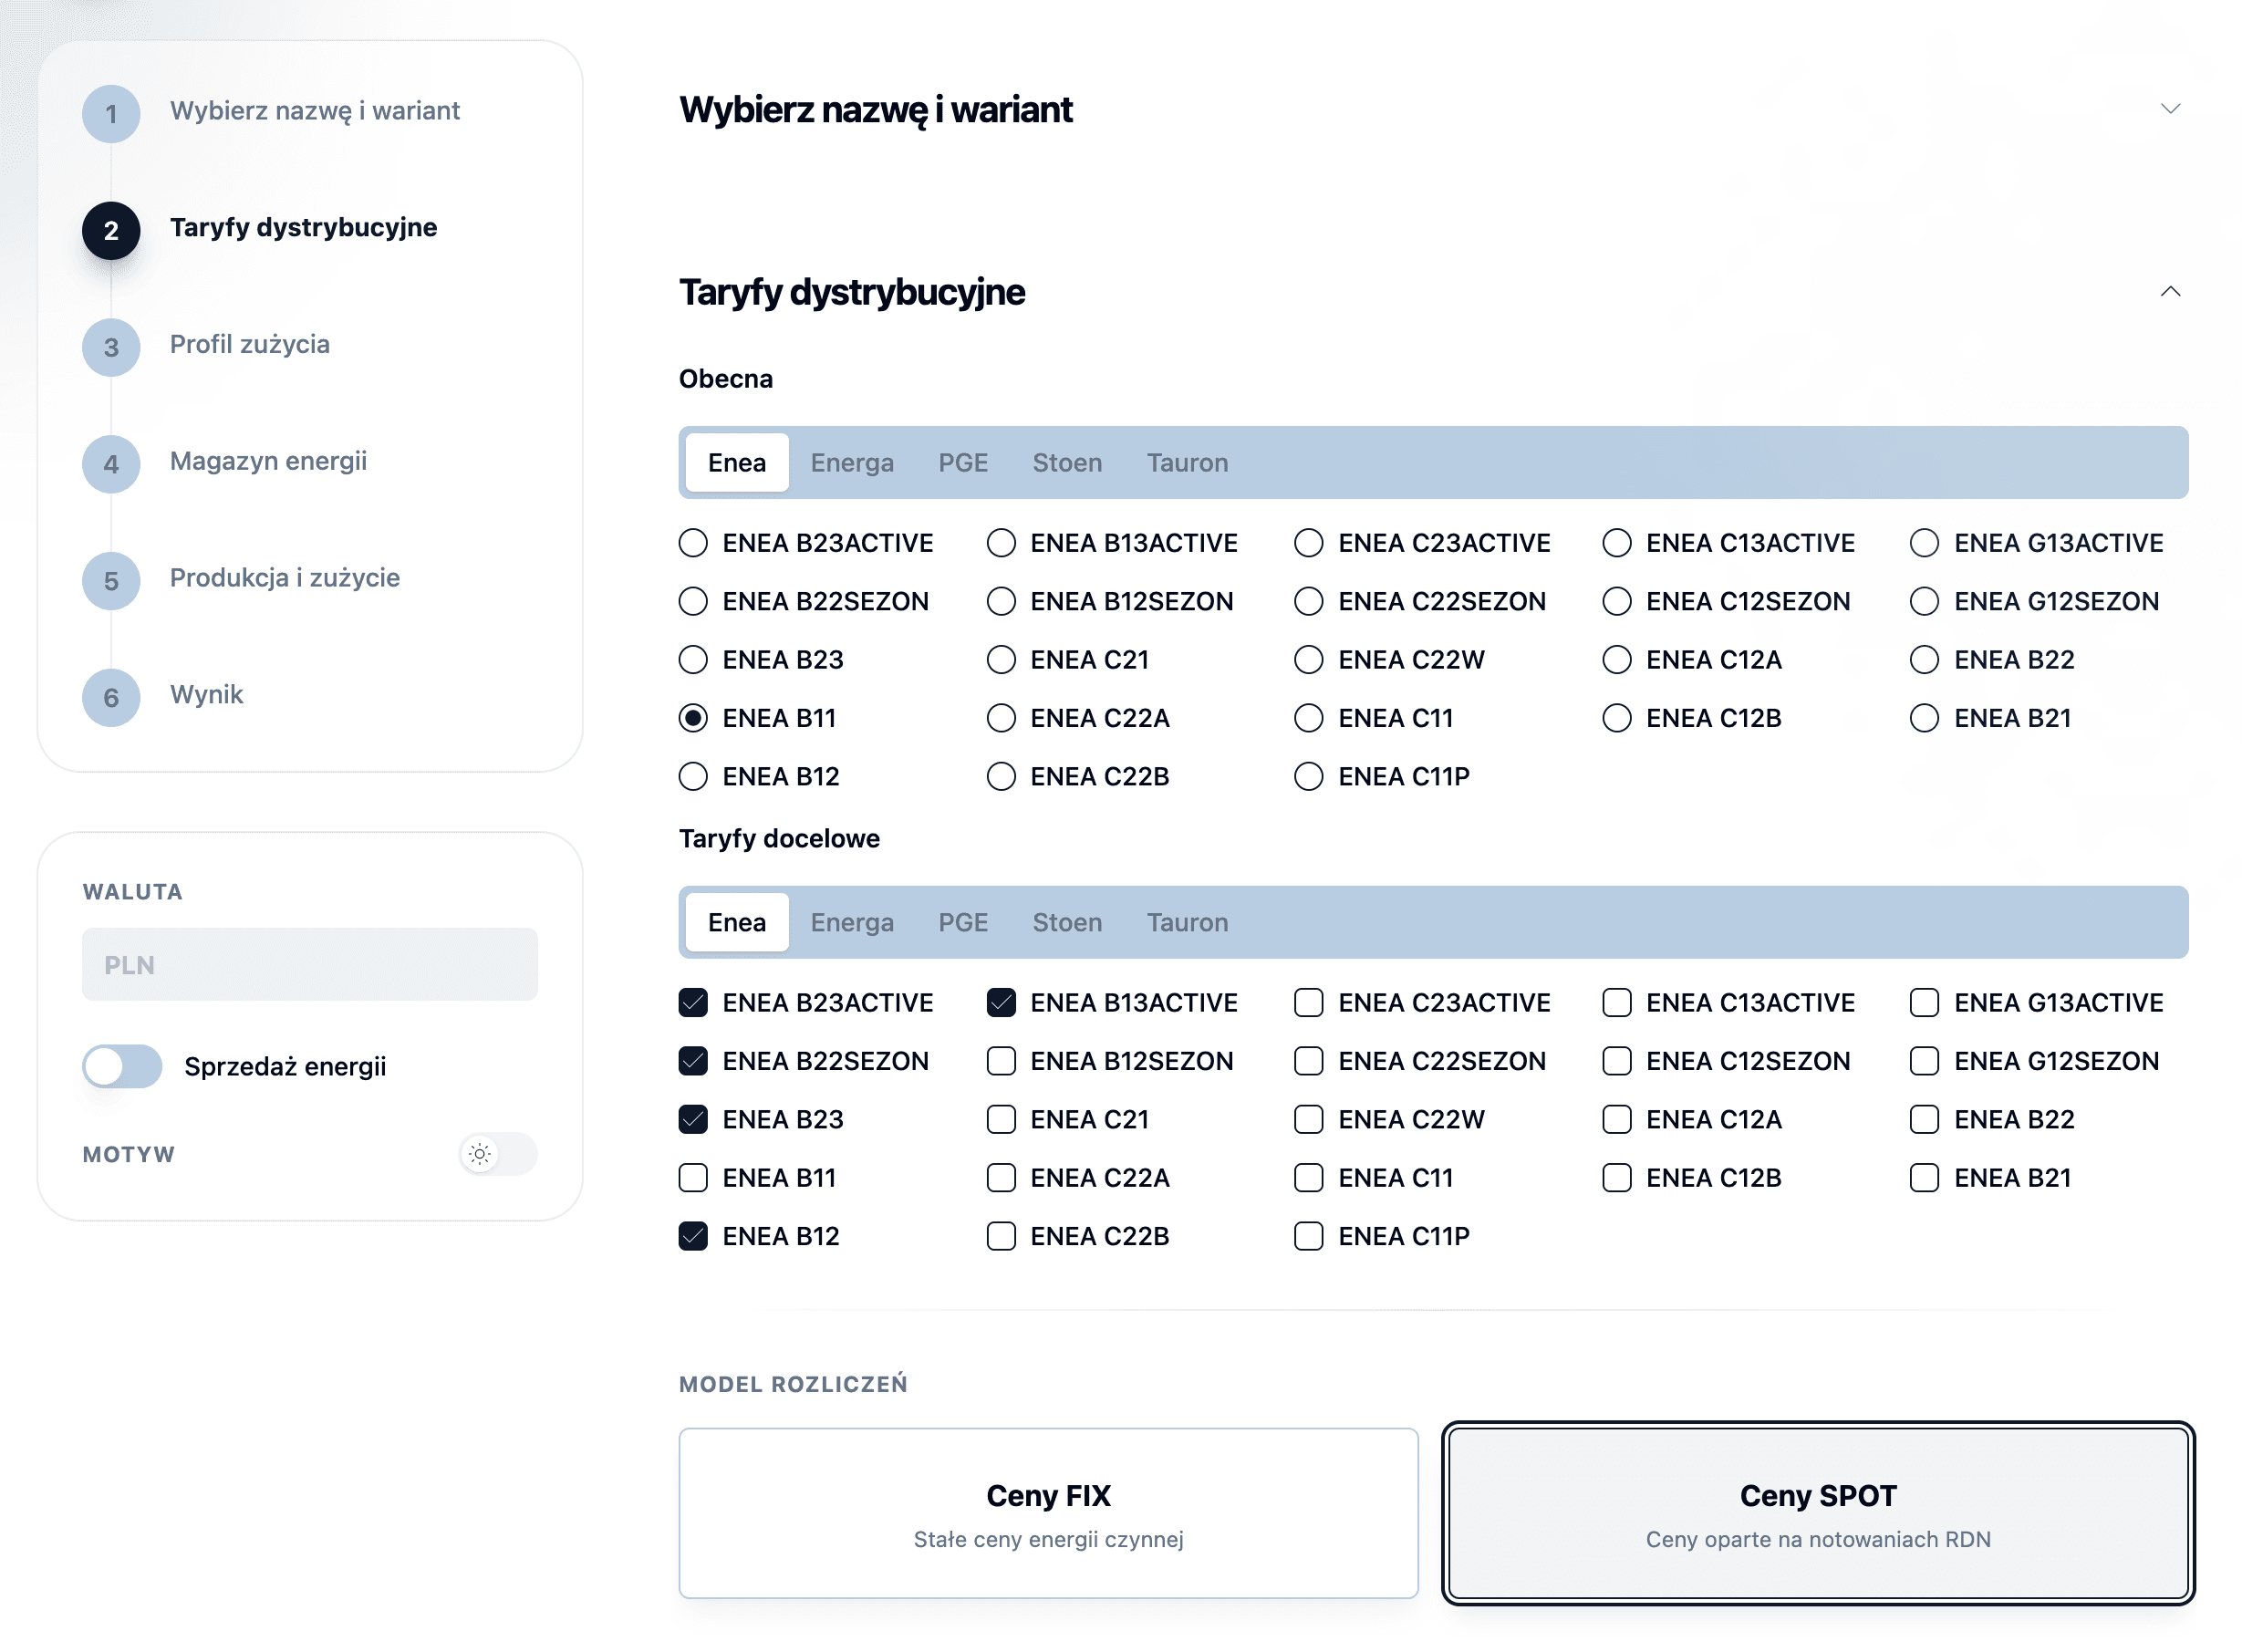Choose the Ceny FIX pricing model
2242x1652 pixels.
click(x=1048, y=1513)
